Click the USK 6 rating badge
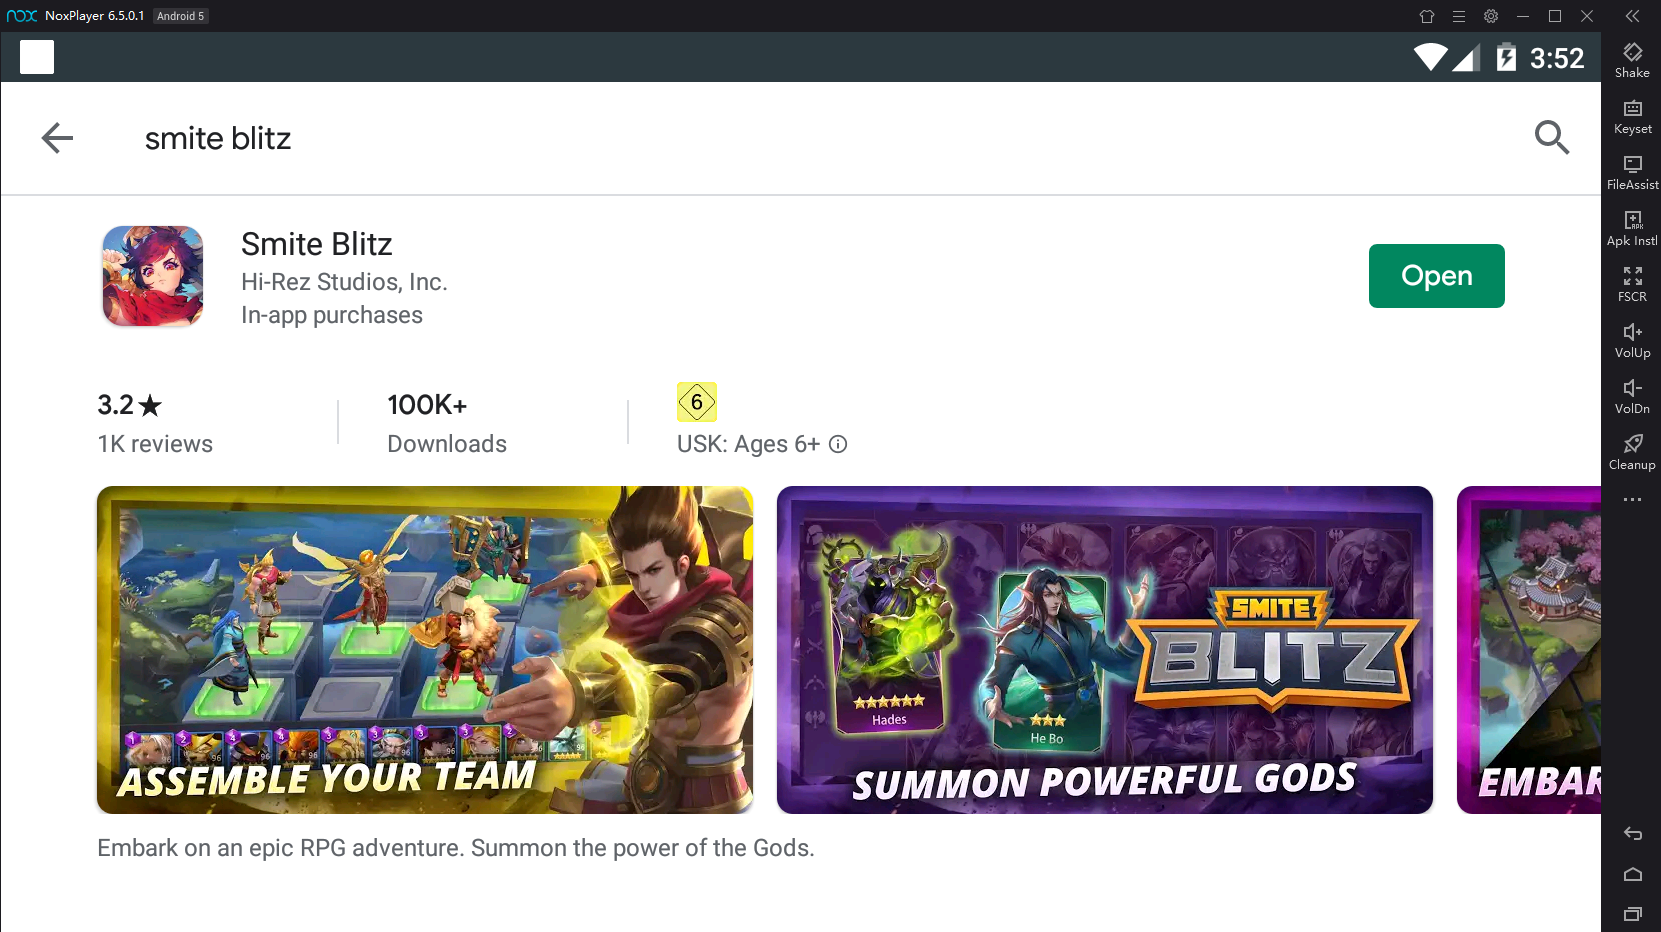1661x932 pixels. (697, 402)
